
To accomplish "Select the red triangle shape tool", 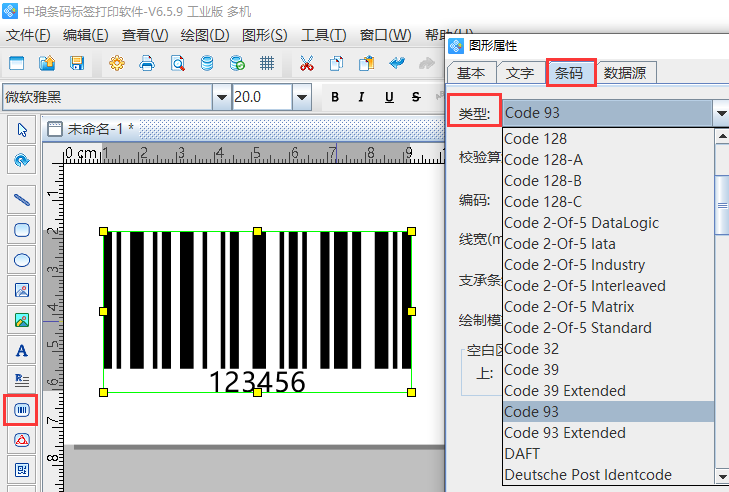I will click(x=22, y=440).
